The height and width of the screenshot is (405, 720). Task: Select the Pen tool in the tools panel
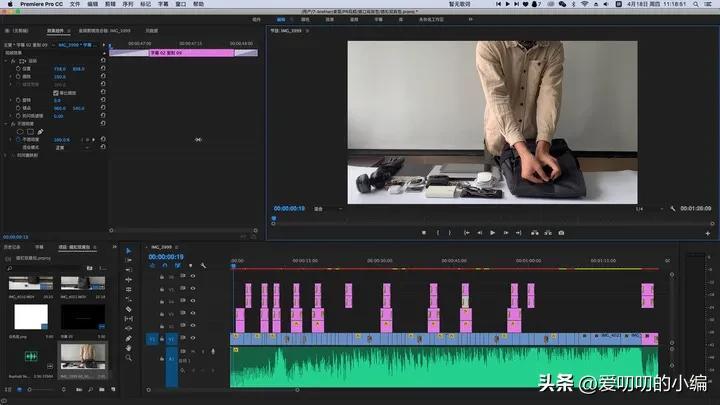pyautogui.click(x=129, y=338)
